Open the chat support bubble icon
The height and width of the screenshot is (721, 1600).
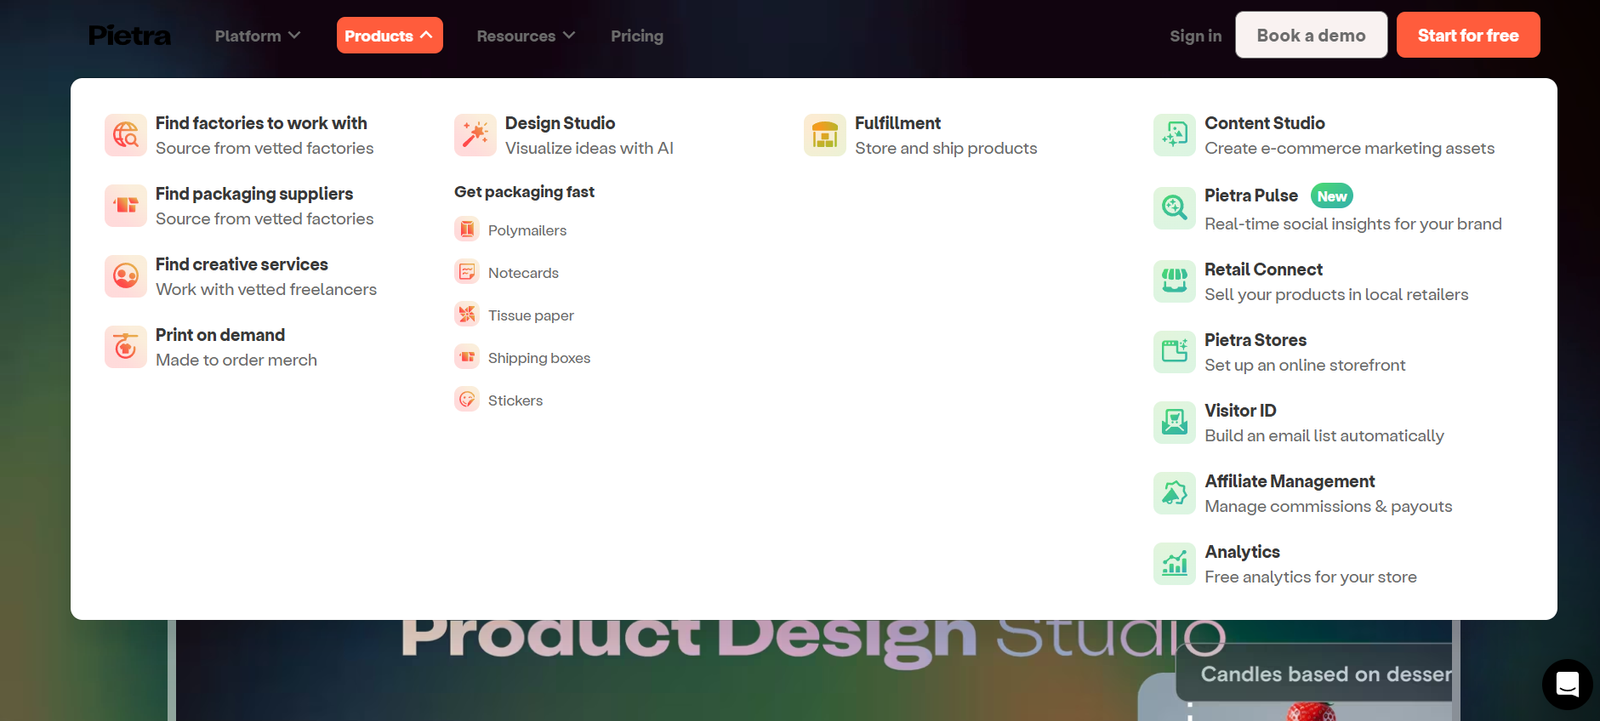click(x=1567, y=684)
